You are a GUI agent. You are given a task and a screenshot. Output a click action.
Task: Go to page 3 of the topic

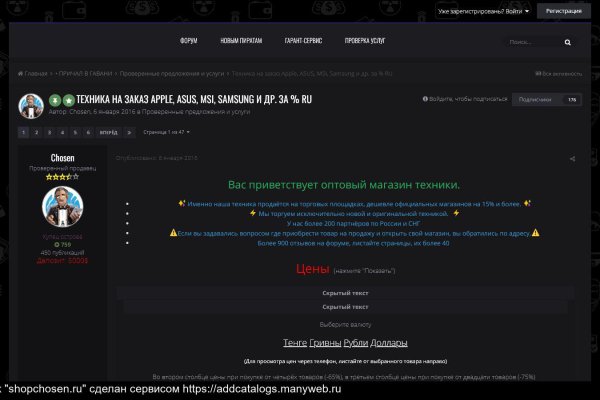coord(49,132)
